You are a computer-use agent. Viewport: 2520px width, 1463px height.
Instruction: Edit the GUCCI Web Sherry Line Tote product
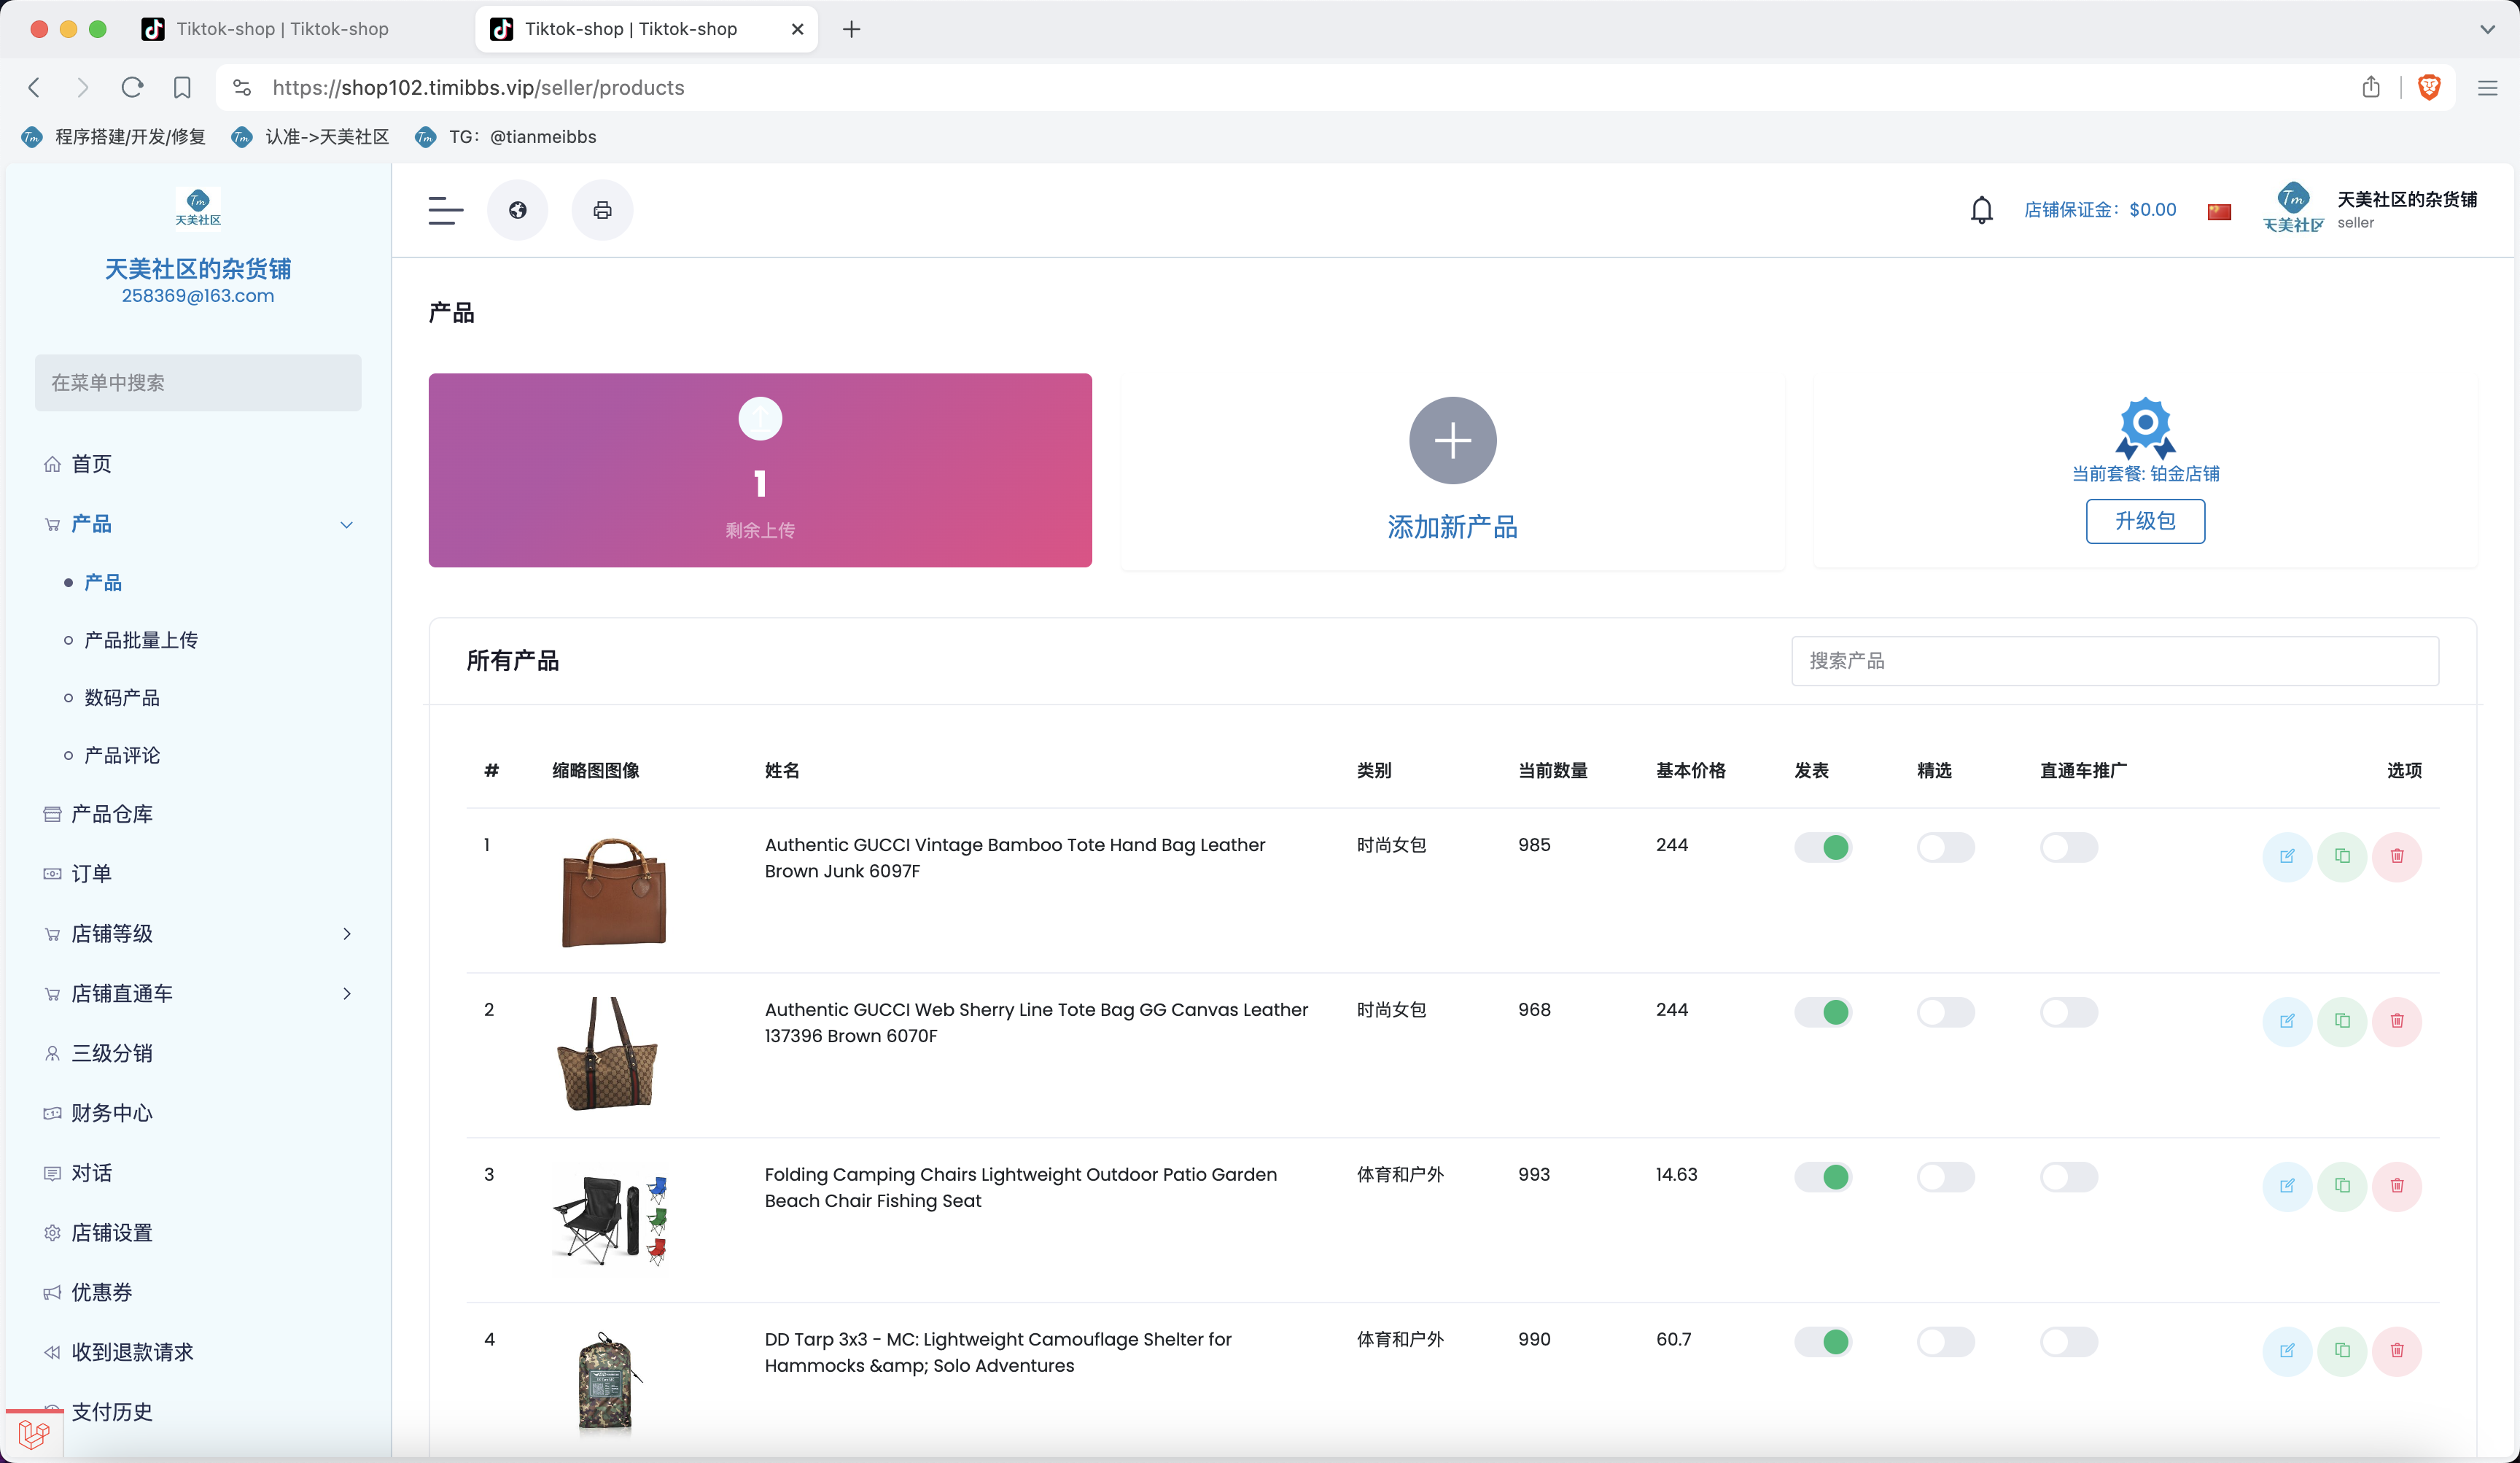2287,1021
